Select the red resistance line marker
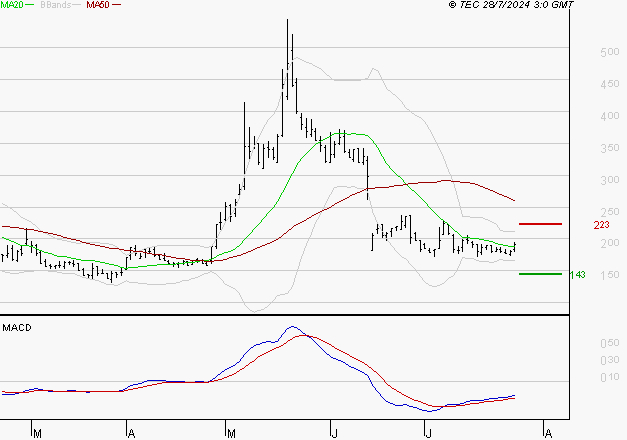The image size is (627, 440). 540,224
